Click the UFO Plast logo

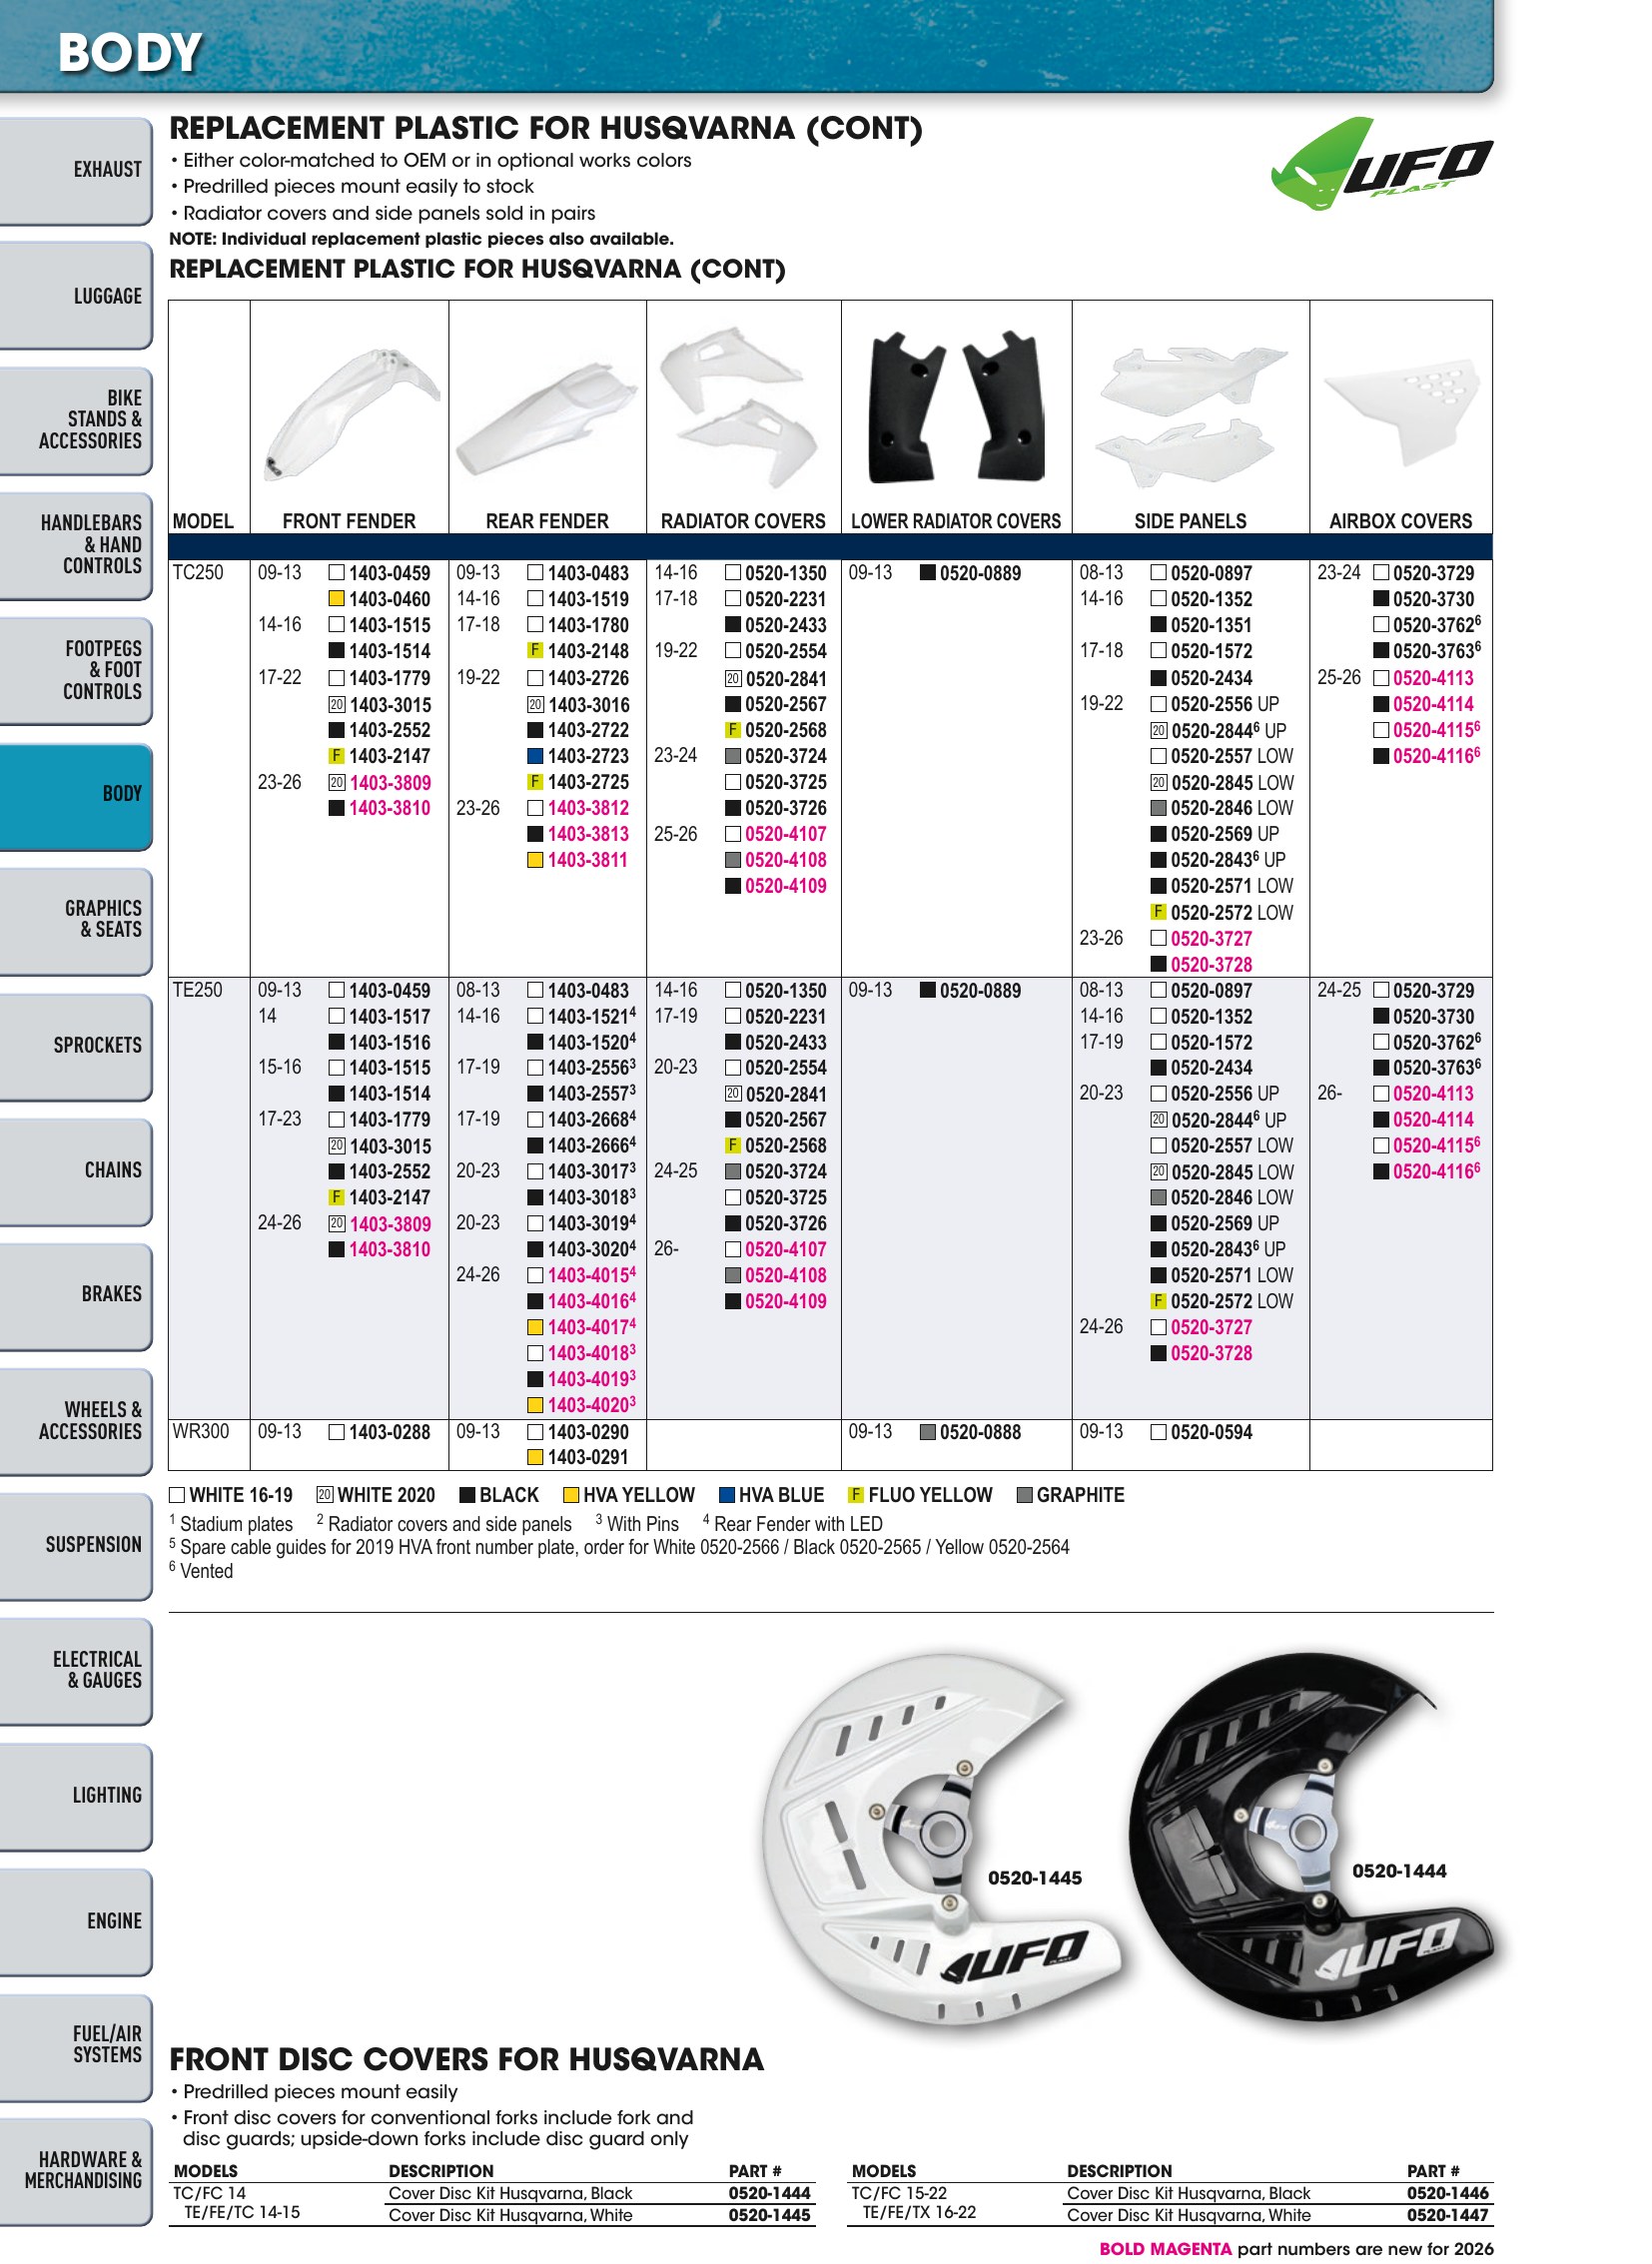click(1381, 163)
